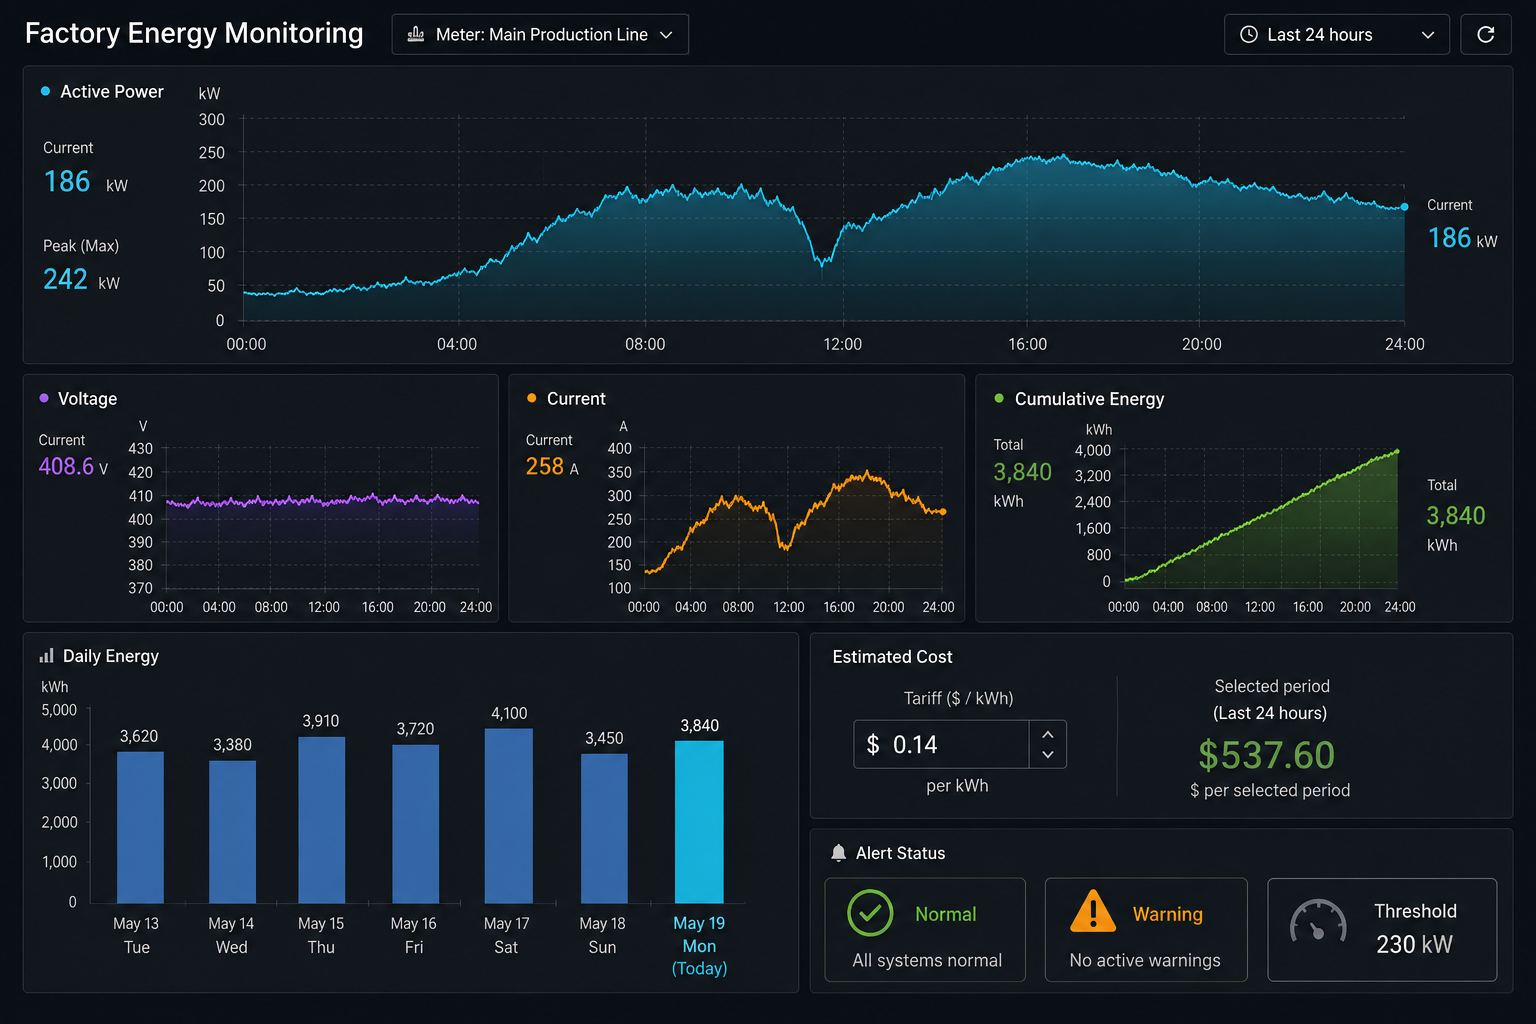Increase tariff with the up stepper arrow
The height and width of the screenshot is (1024, 1536).
click(1047, 734)
